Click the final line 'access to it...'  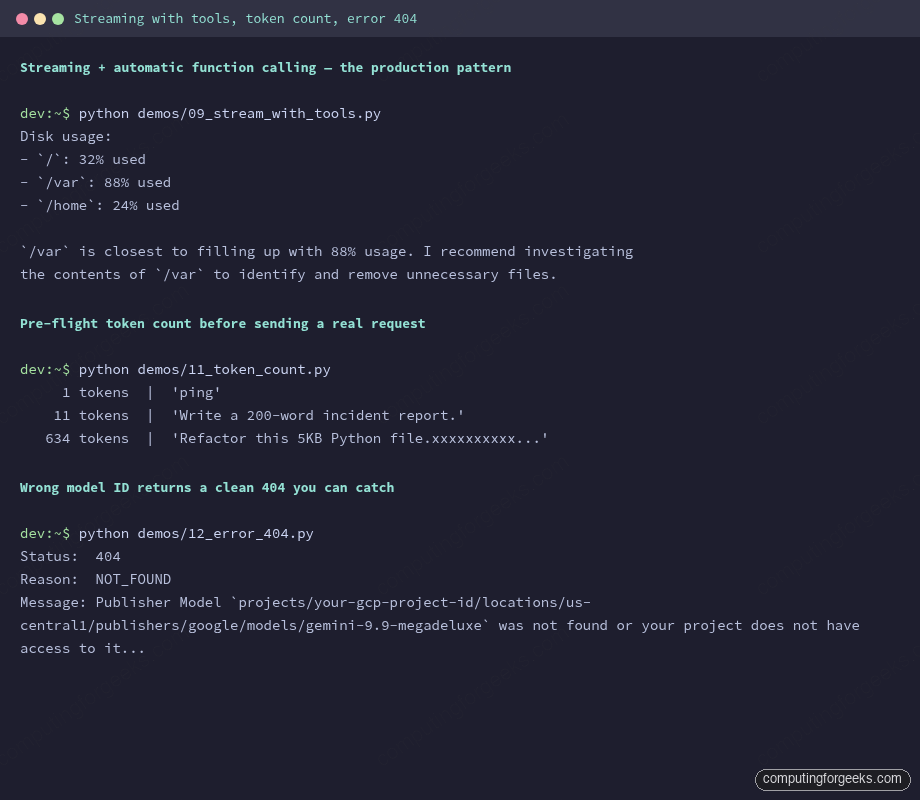pos(82,649)
